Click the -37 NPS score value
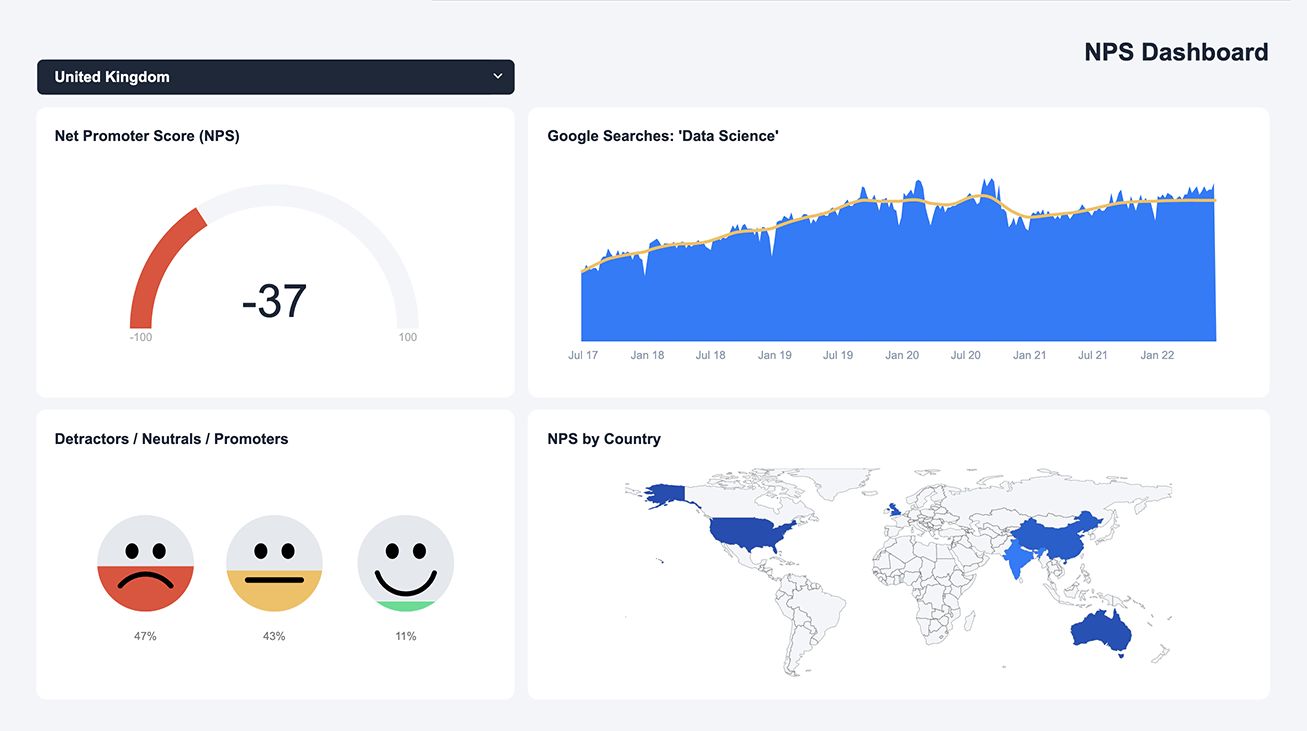 [x=274, y=301]
